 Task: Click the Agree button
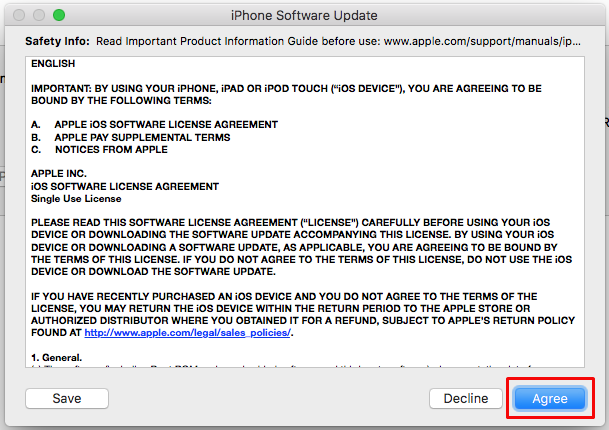coord(550,398)
